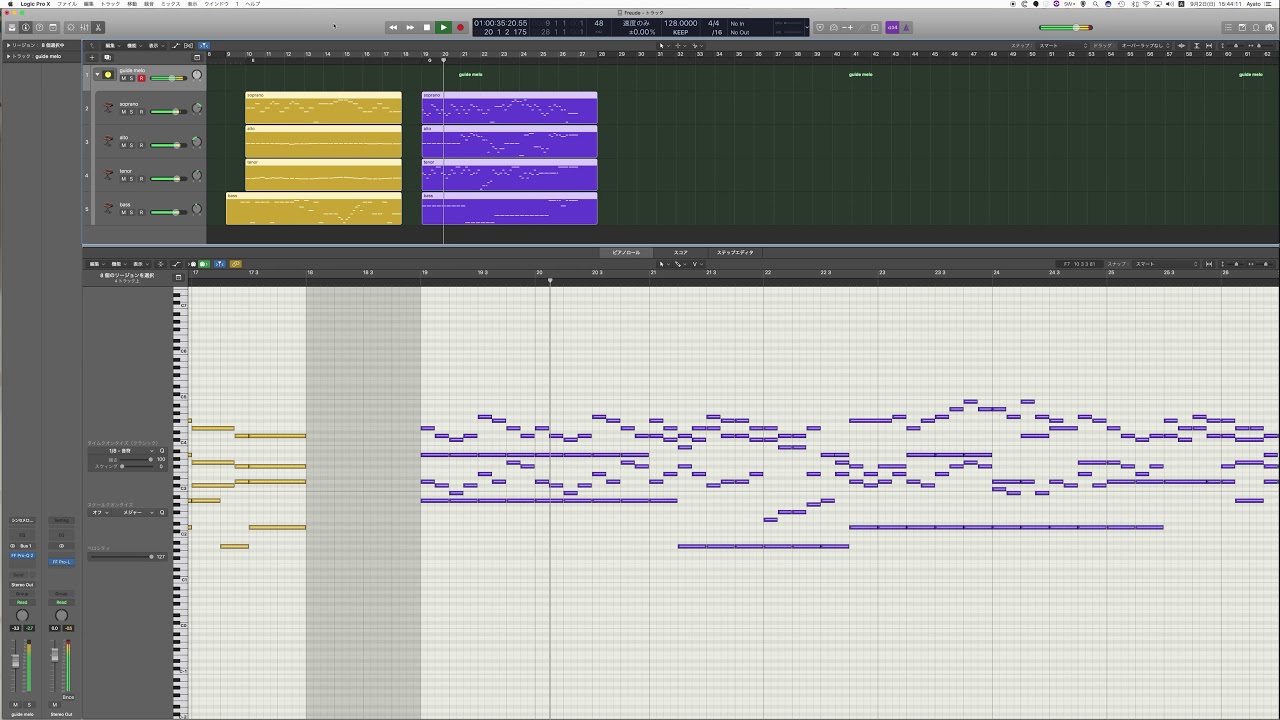Open the ミックス menu in the menu bar
The image size is (1280, 720).
click(x=171, y=4)
